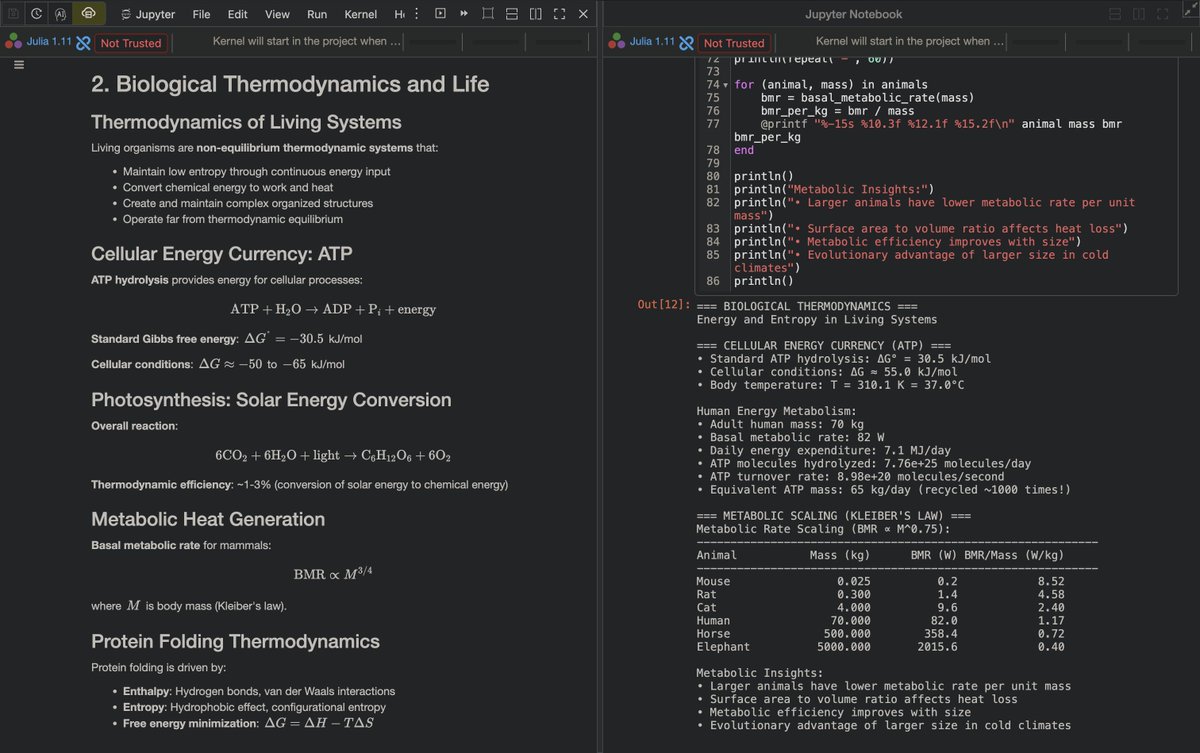1200x753 pixels.
Task: Open the history clock icon in left toolbar
Action: [x=37, y=14]
